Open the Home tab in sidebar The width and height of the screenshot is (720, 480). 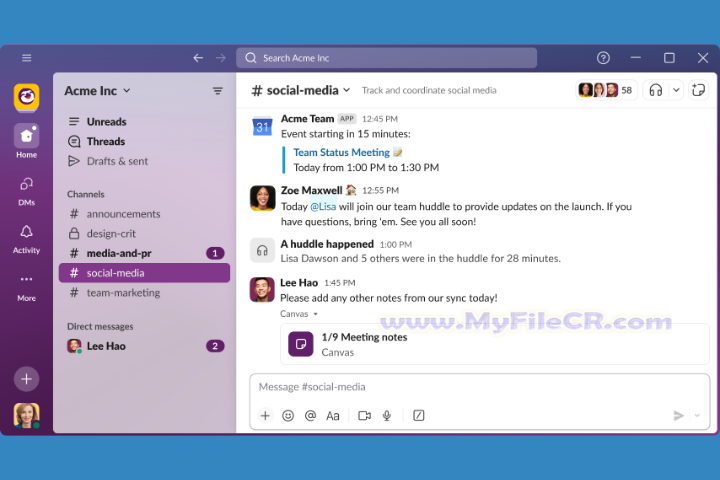click(27, 141)
